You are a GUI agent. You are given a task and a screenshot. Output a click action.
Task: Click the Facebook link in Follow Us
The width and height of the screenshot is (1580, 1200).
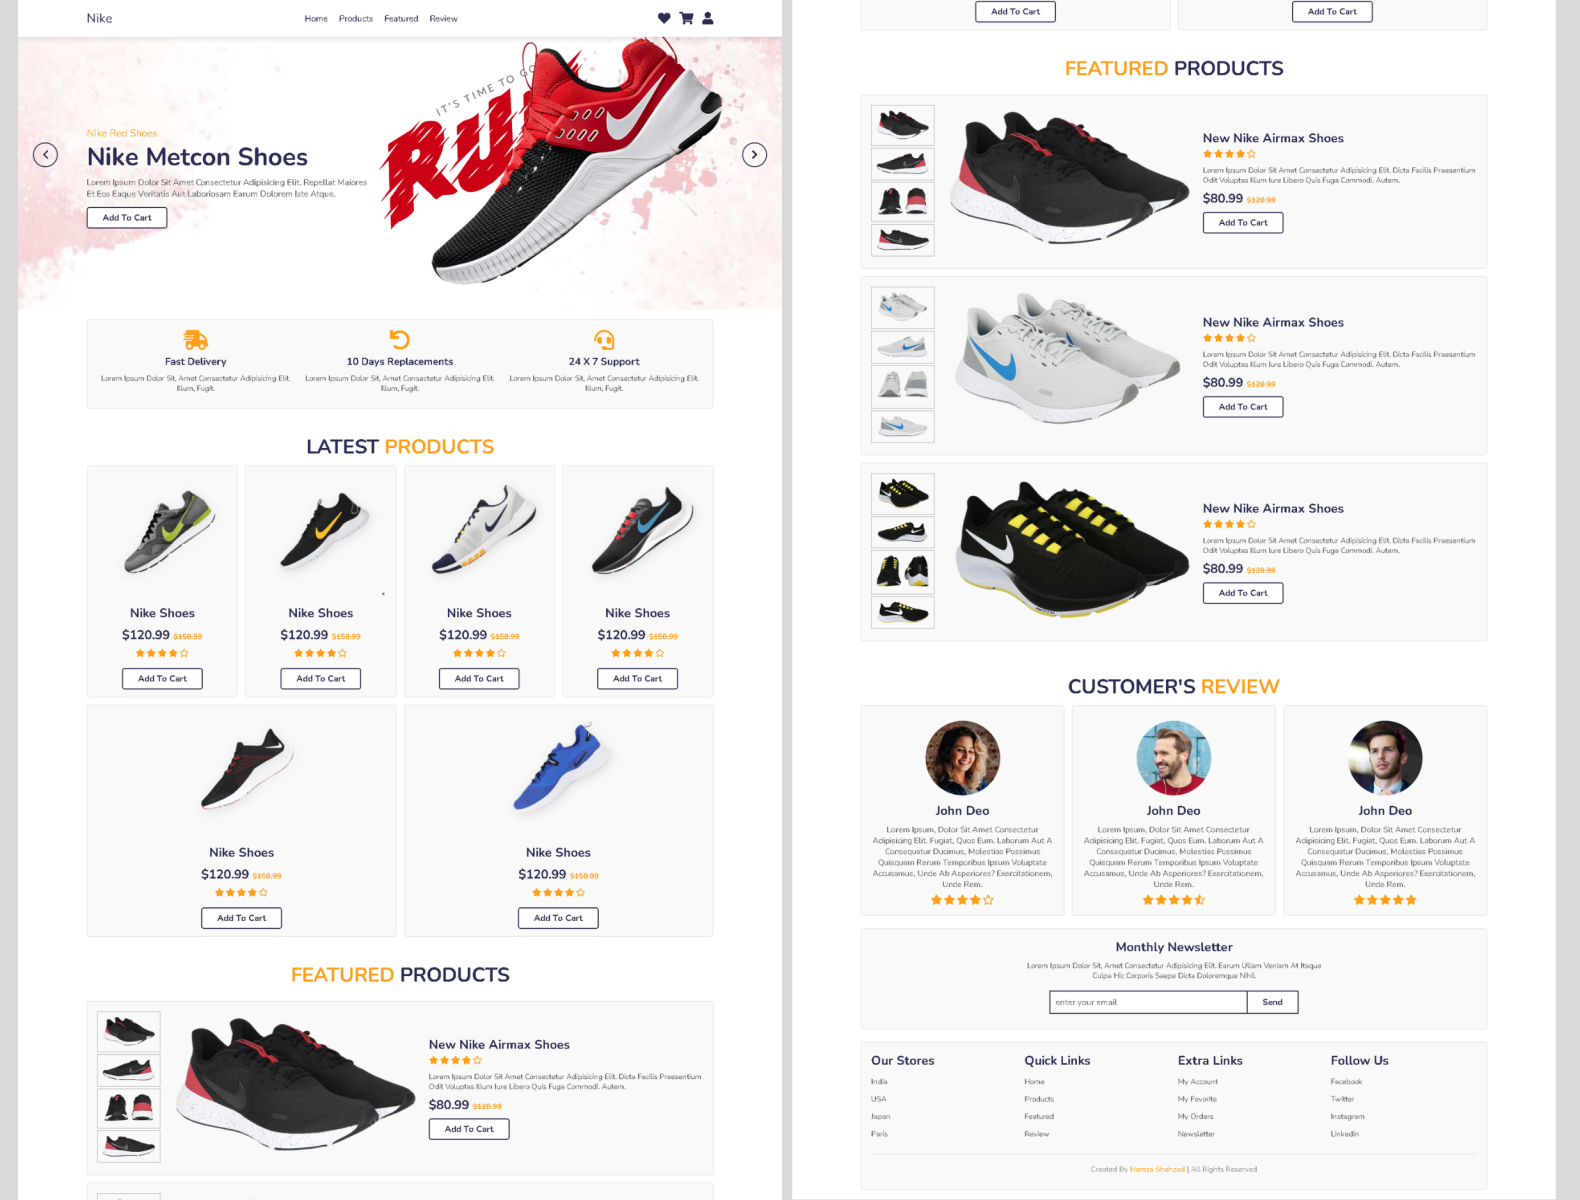[1346, 1082]
